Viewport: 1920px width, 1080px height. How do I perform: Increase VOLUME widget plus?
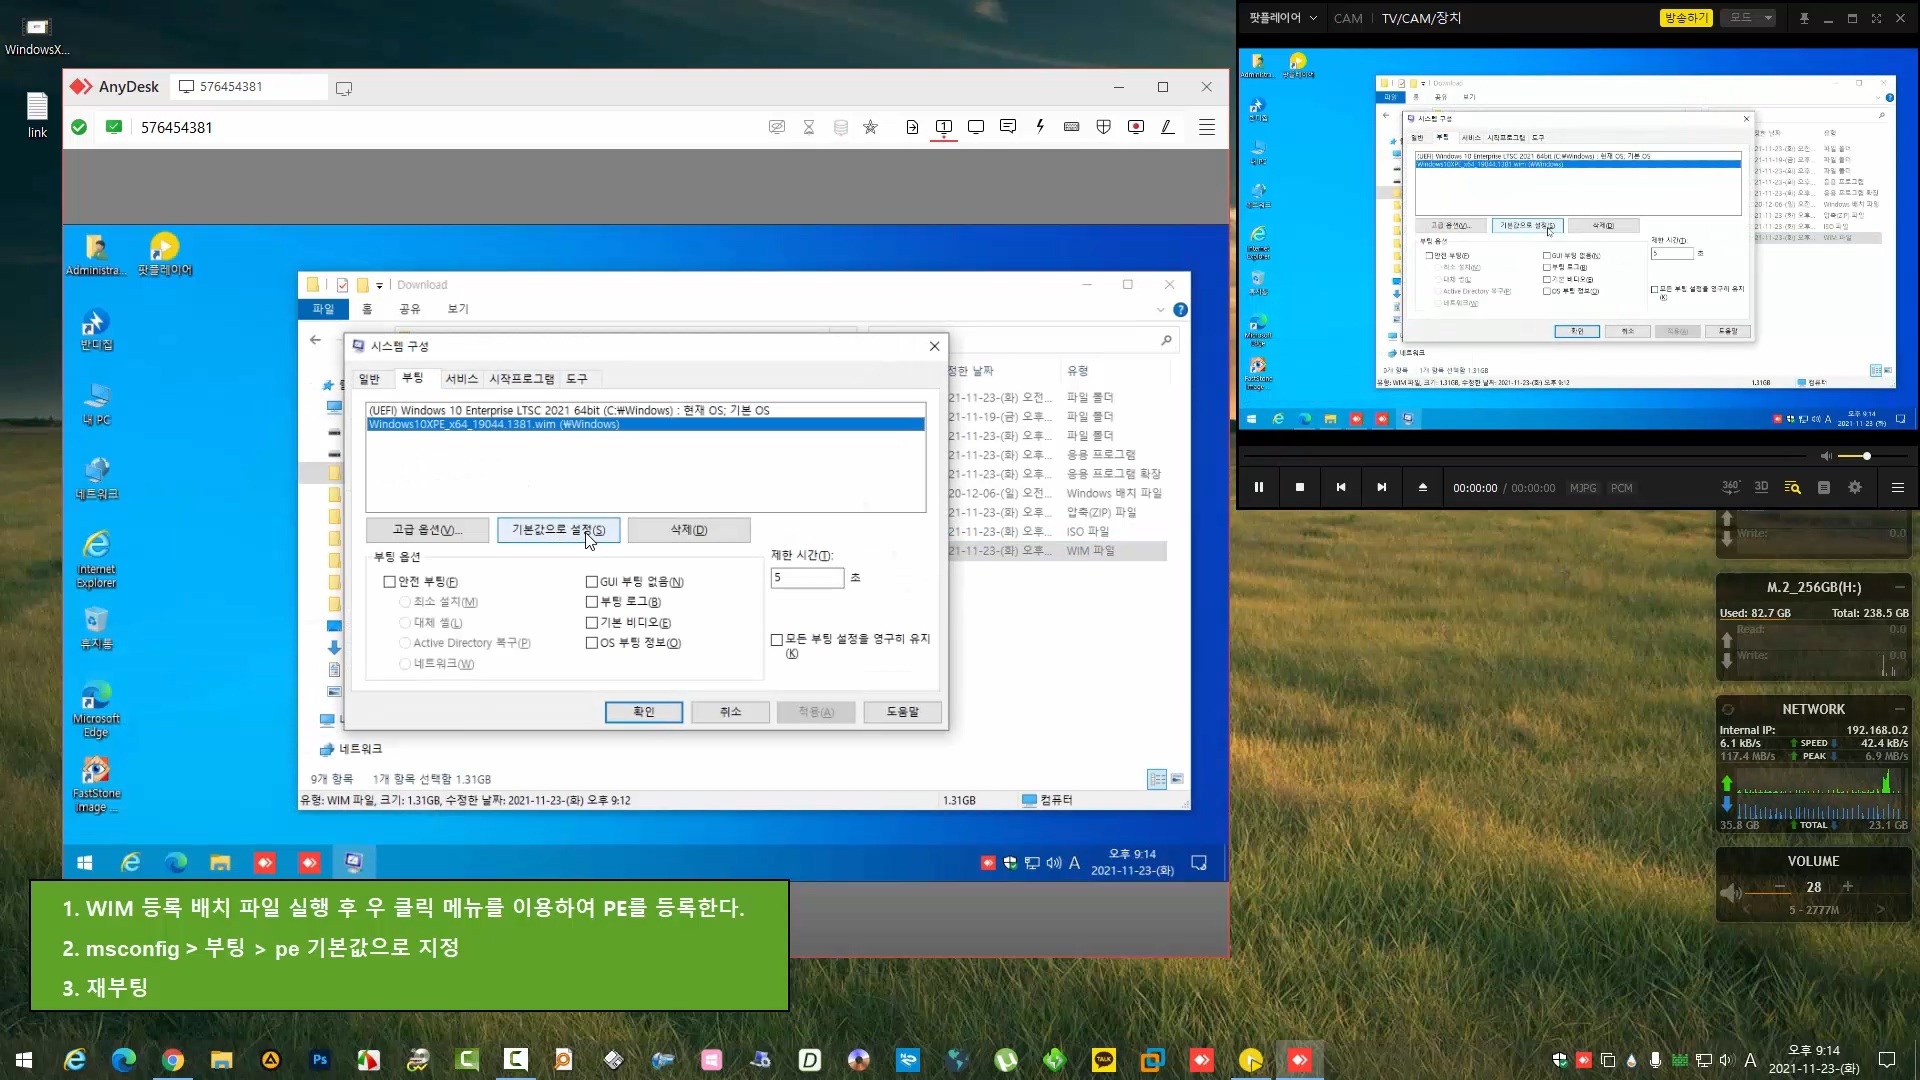coord(1848,887)
